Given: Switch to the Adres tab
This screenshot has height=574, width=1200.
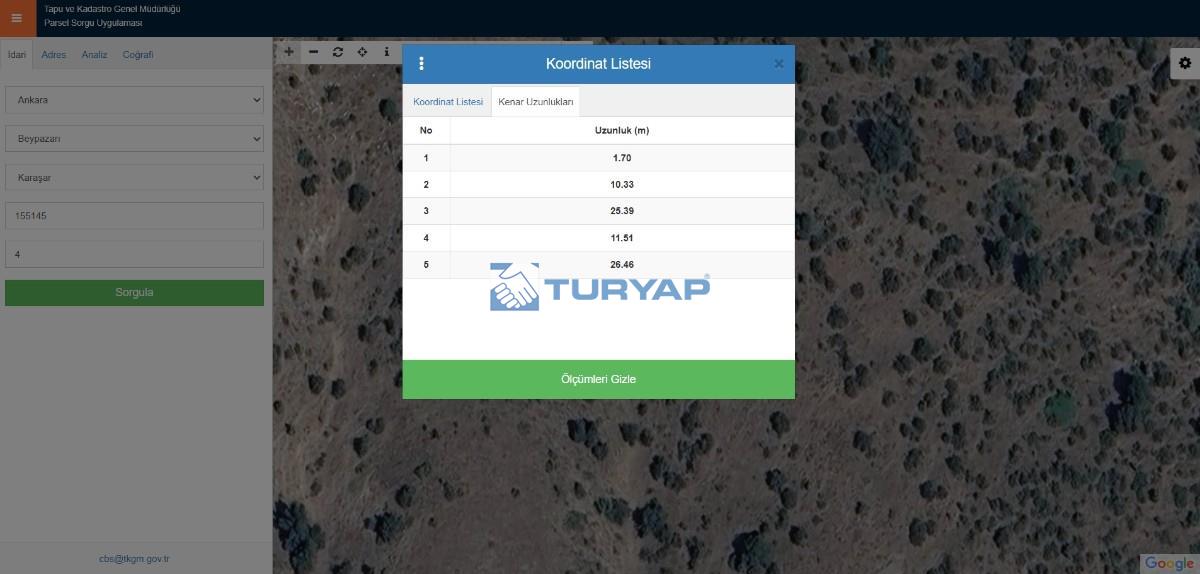Looking at the screenshot, I should click(x=54, y=55).
